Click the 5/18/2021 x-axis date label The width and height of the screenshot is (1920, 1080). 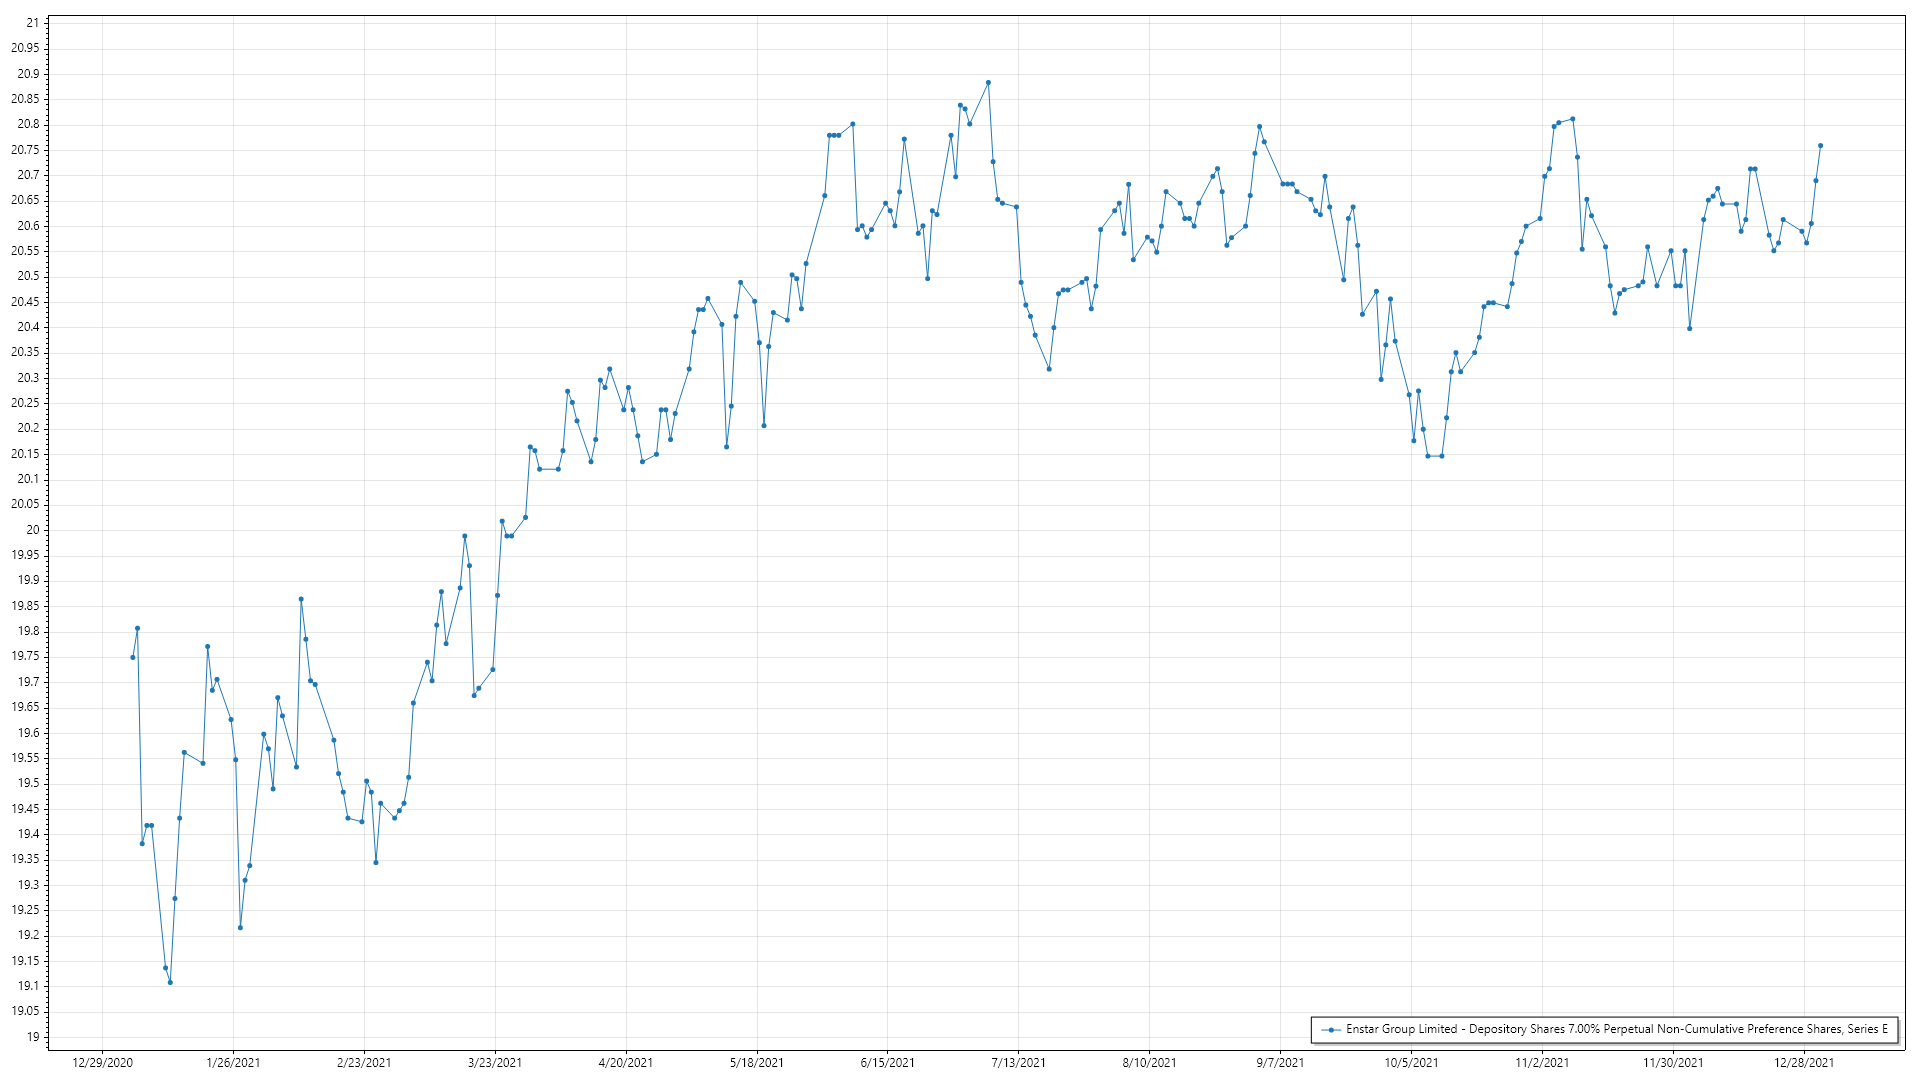[757, 1062]
